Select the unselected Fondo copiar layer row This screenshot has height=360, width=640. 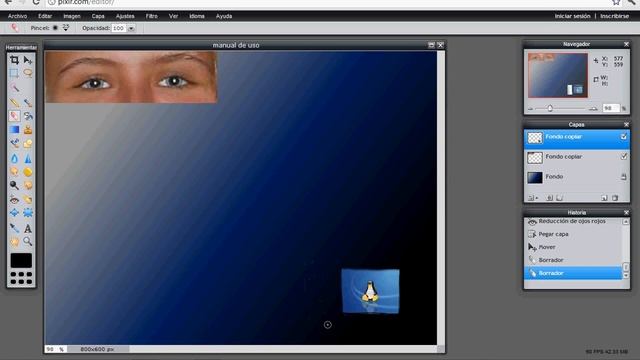pos(577,157)
